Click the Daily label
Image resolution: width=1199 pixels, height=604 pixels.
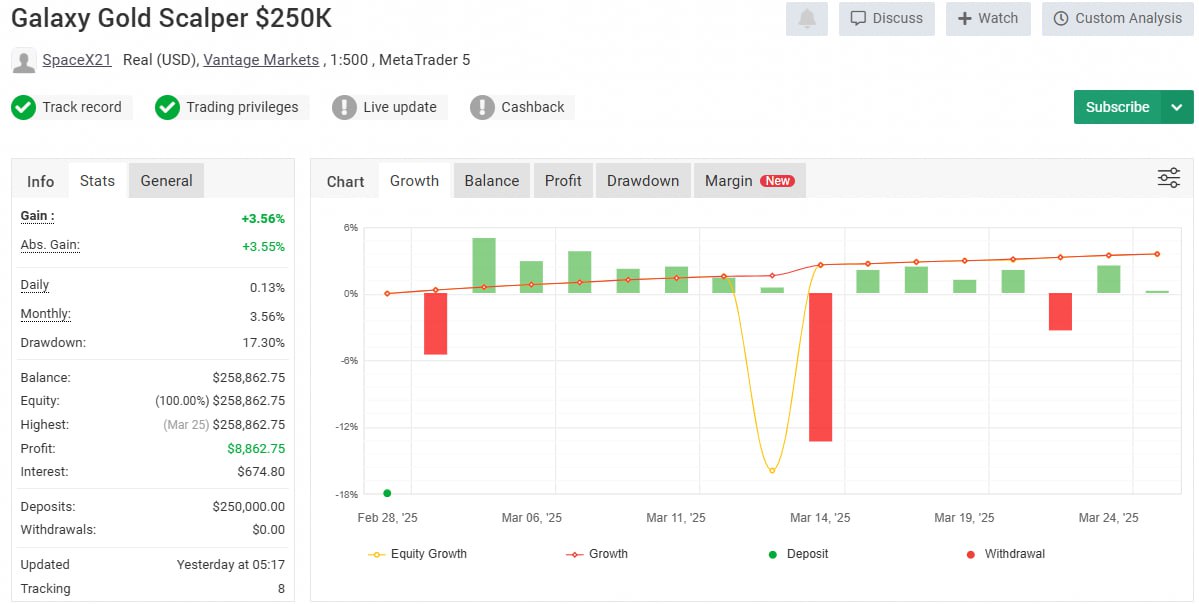[x=34, y=285]
